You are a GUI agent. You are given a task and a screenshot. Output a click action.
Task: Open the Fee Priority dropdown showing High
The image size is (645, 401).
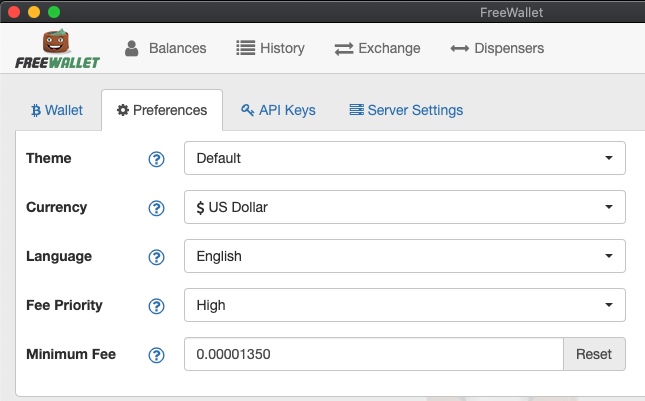[x=405, y=305]
